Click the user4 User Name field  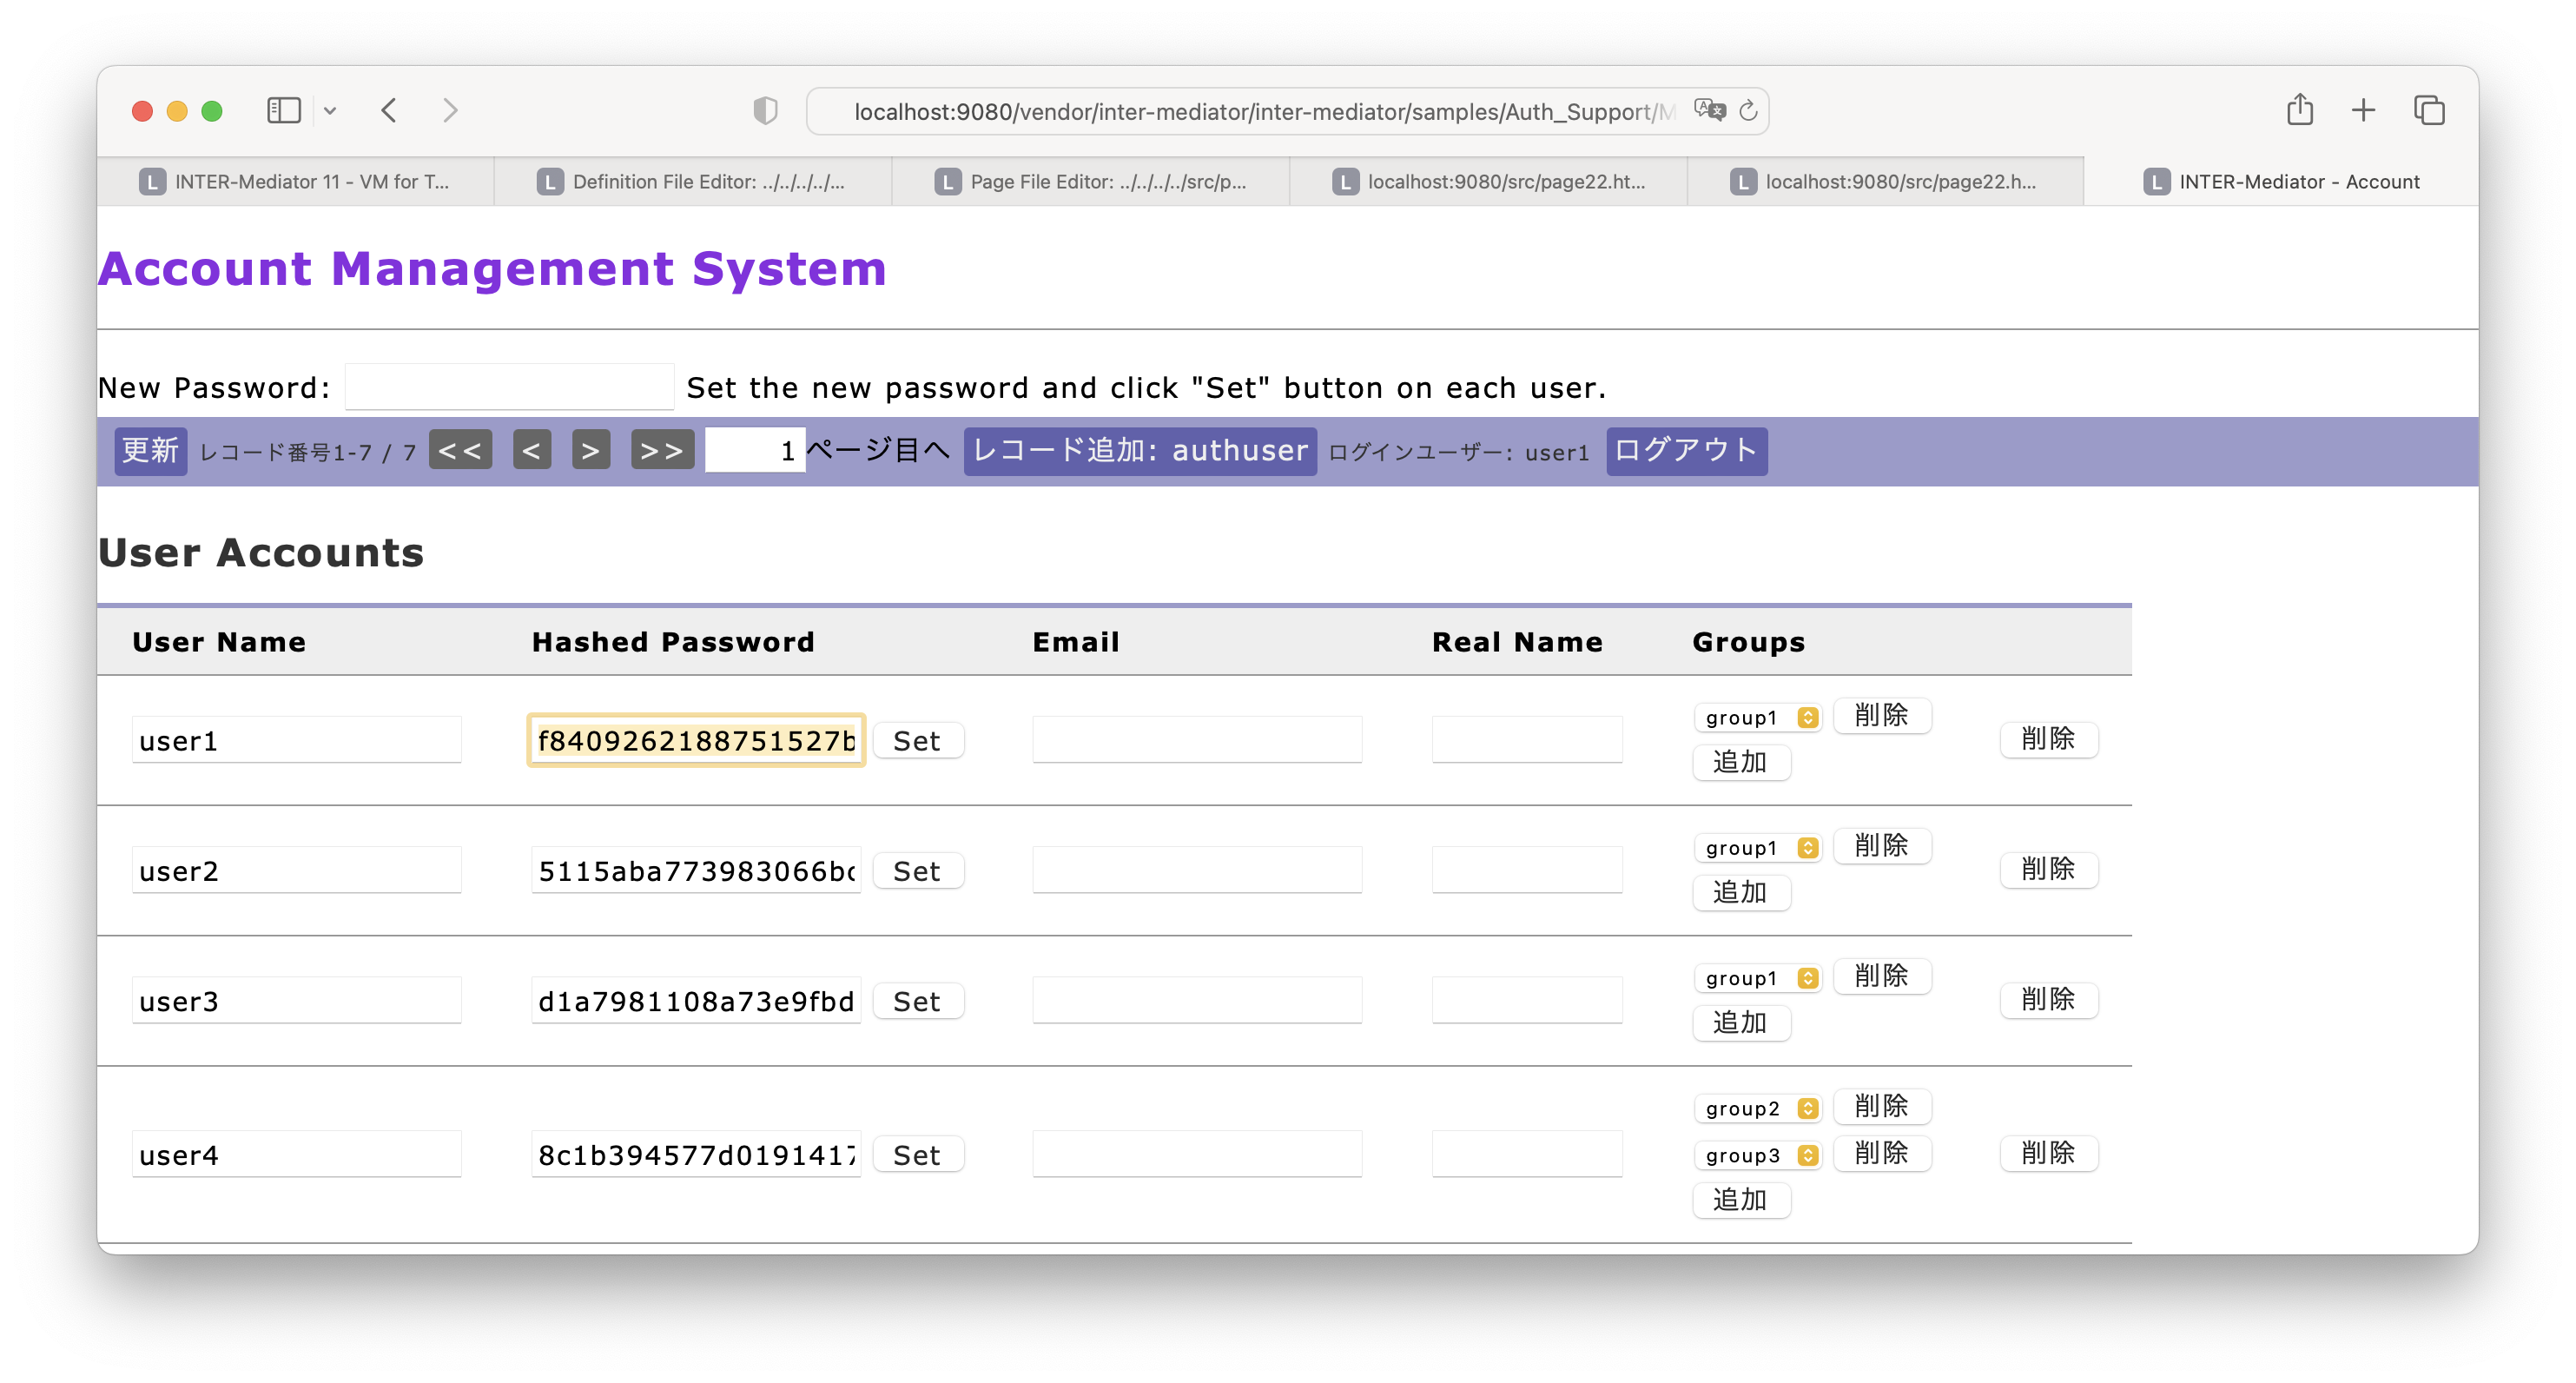297,1154
